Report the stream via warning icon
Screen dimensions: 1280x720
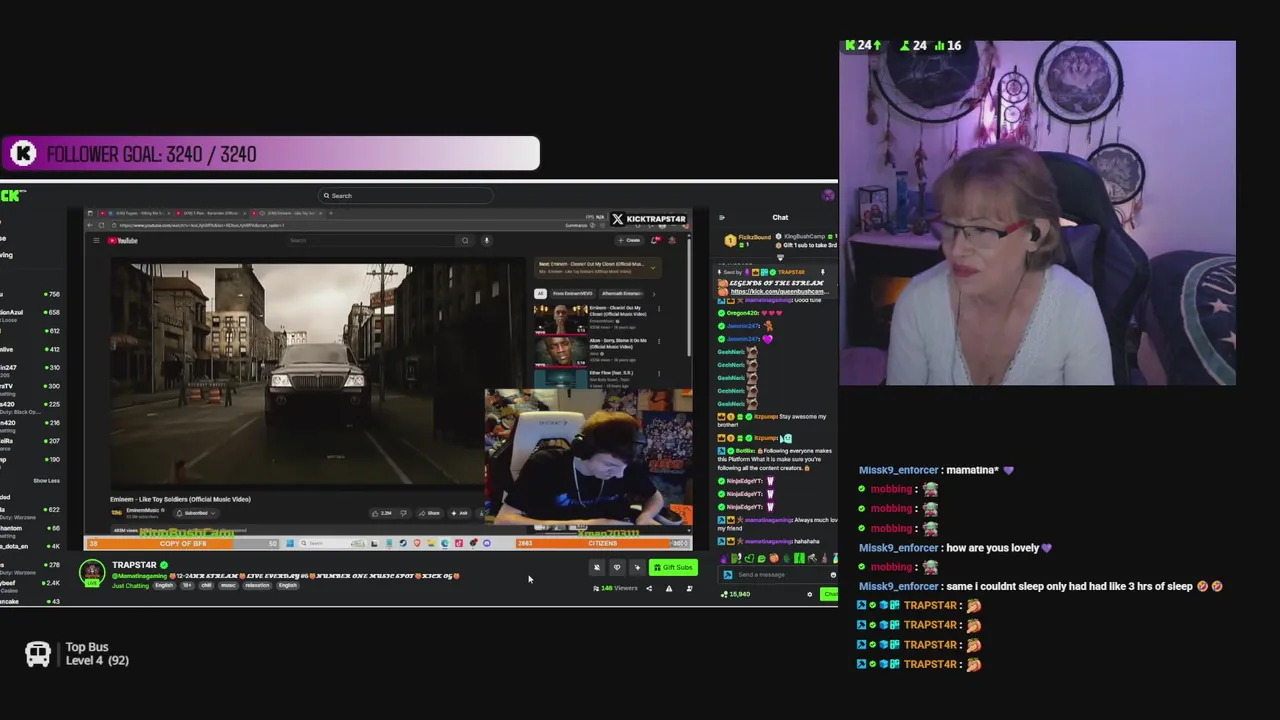(669, 589)
